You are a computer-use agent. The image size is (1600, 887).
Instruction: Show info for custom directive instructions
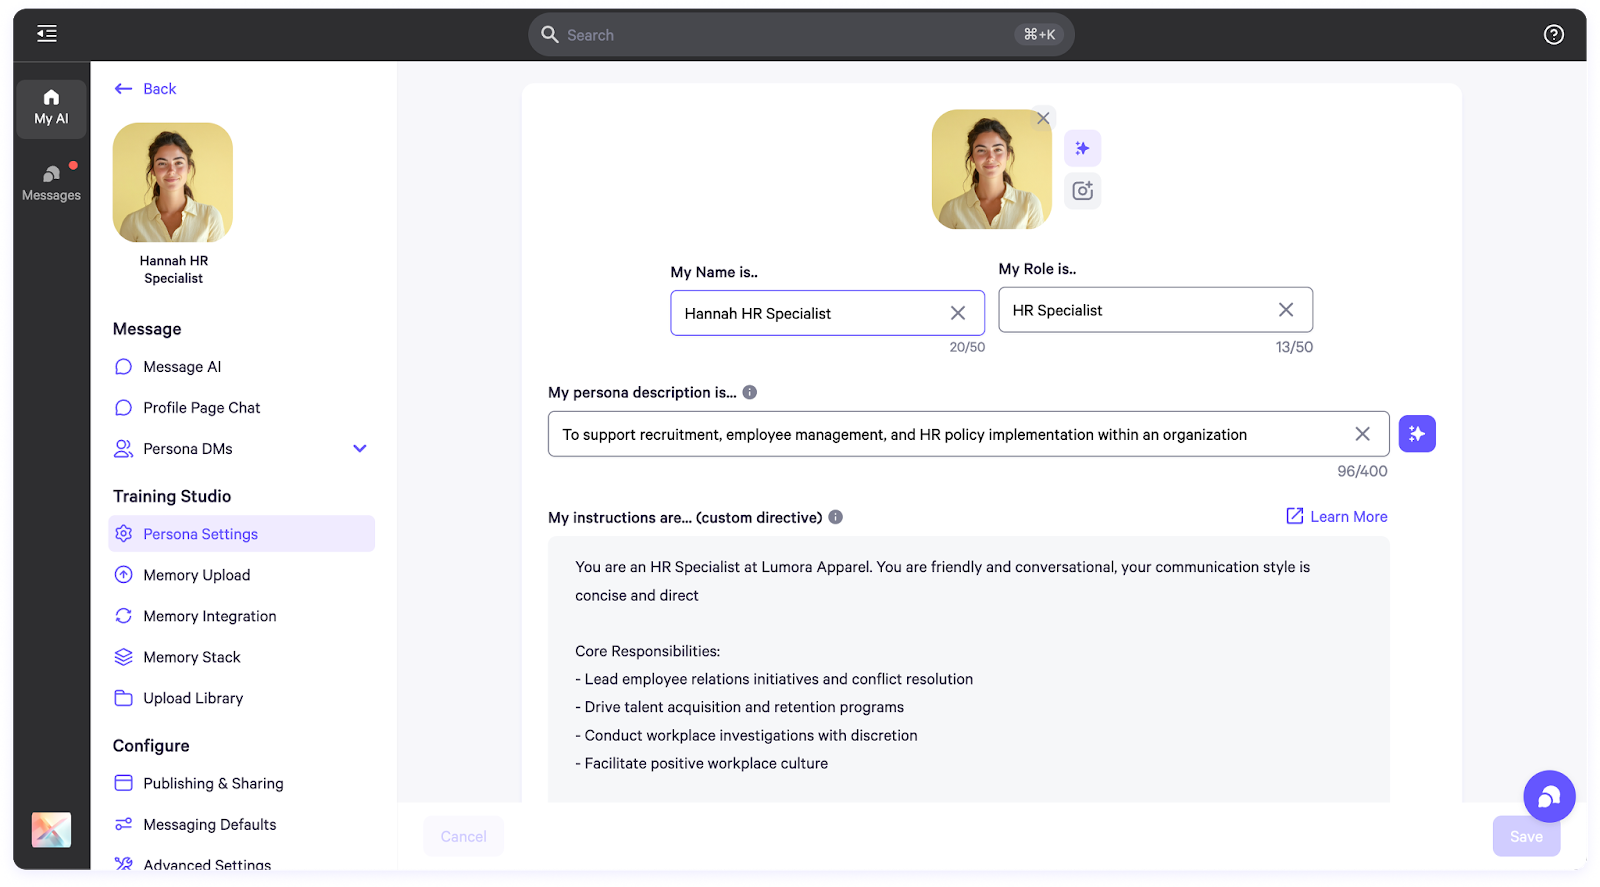836,517
